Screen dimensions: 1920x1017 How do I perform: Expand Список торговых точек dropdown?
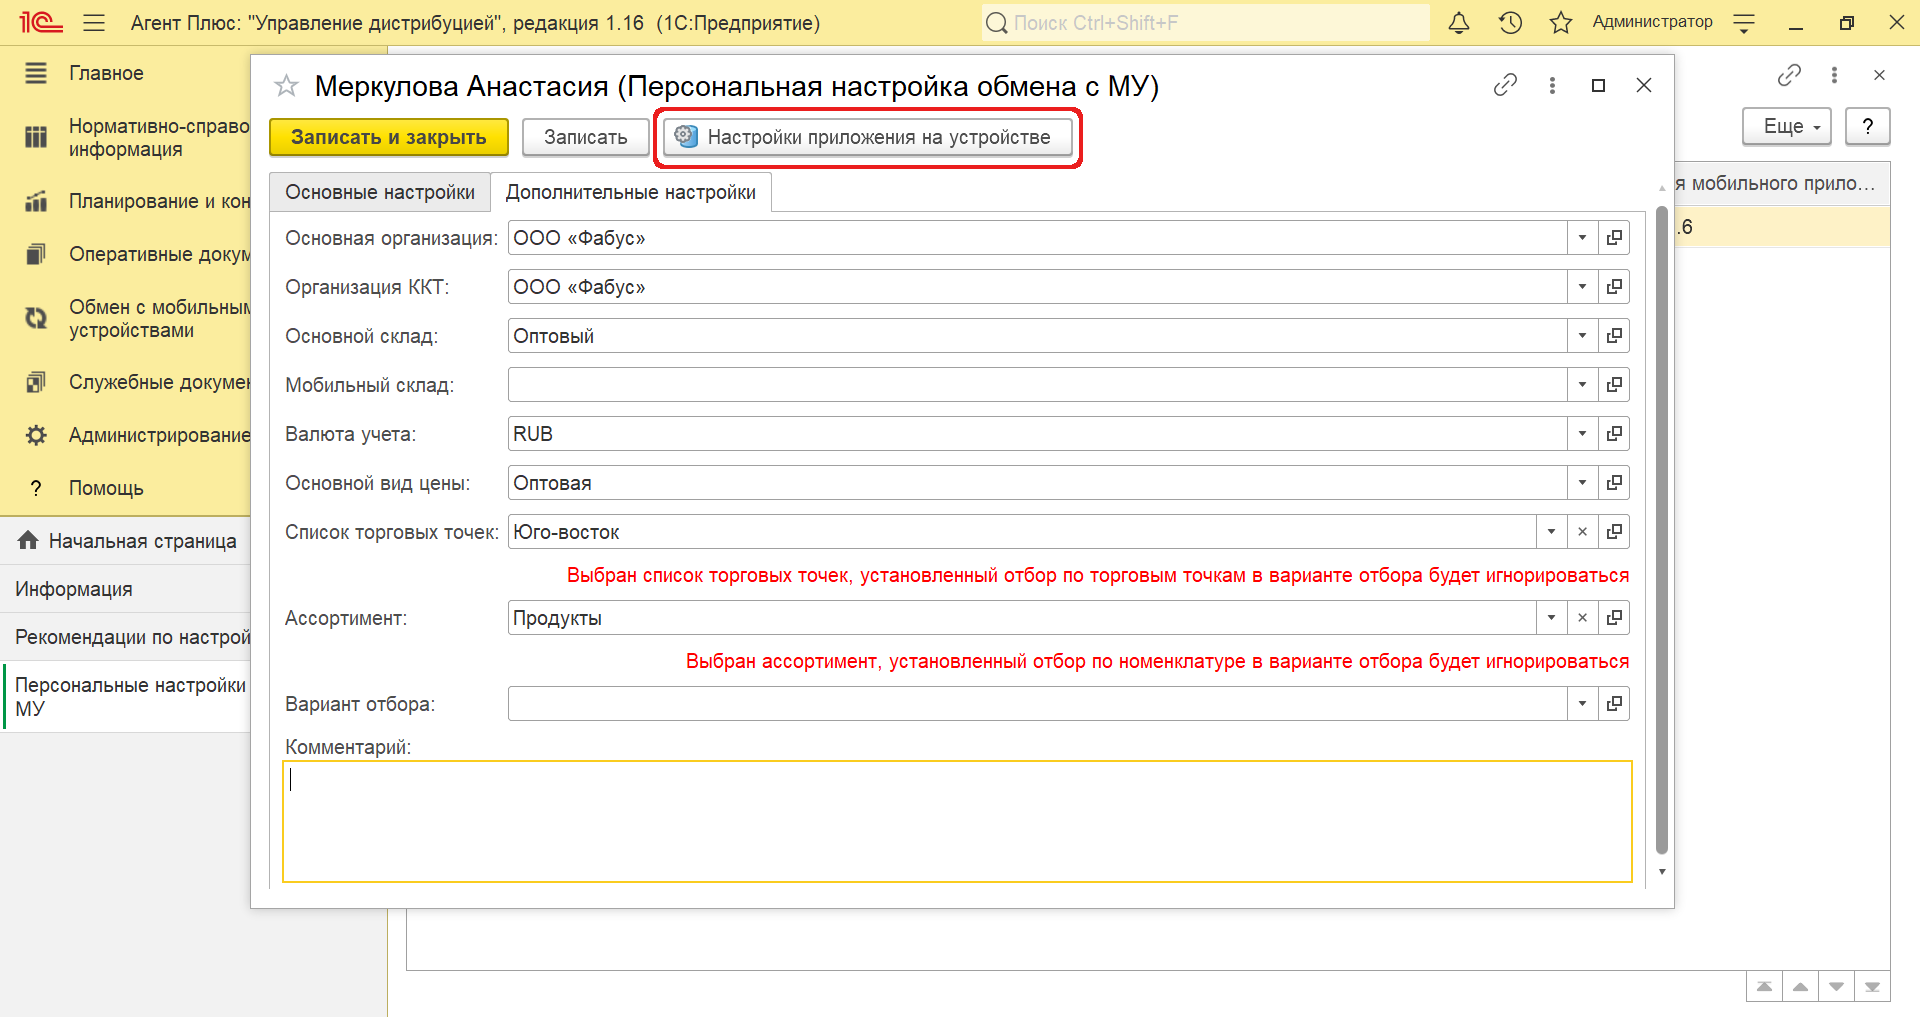click(1551, 532)
